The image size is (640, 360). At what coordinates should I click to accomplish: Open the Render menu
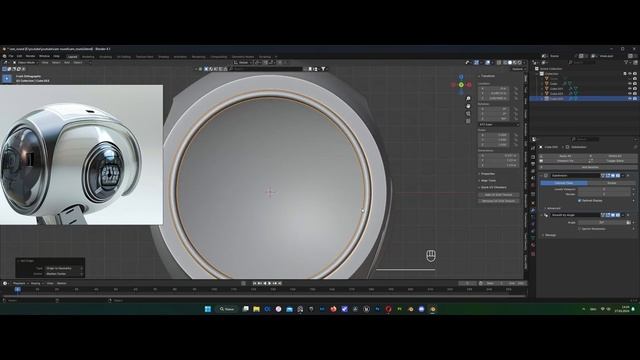tap(30, 56)
